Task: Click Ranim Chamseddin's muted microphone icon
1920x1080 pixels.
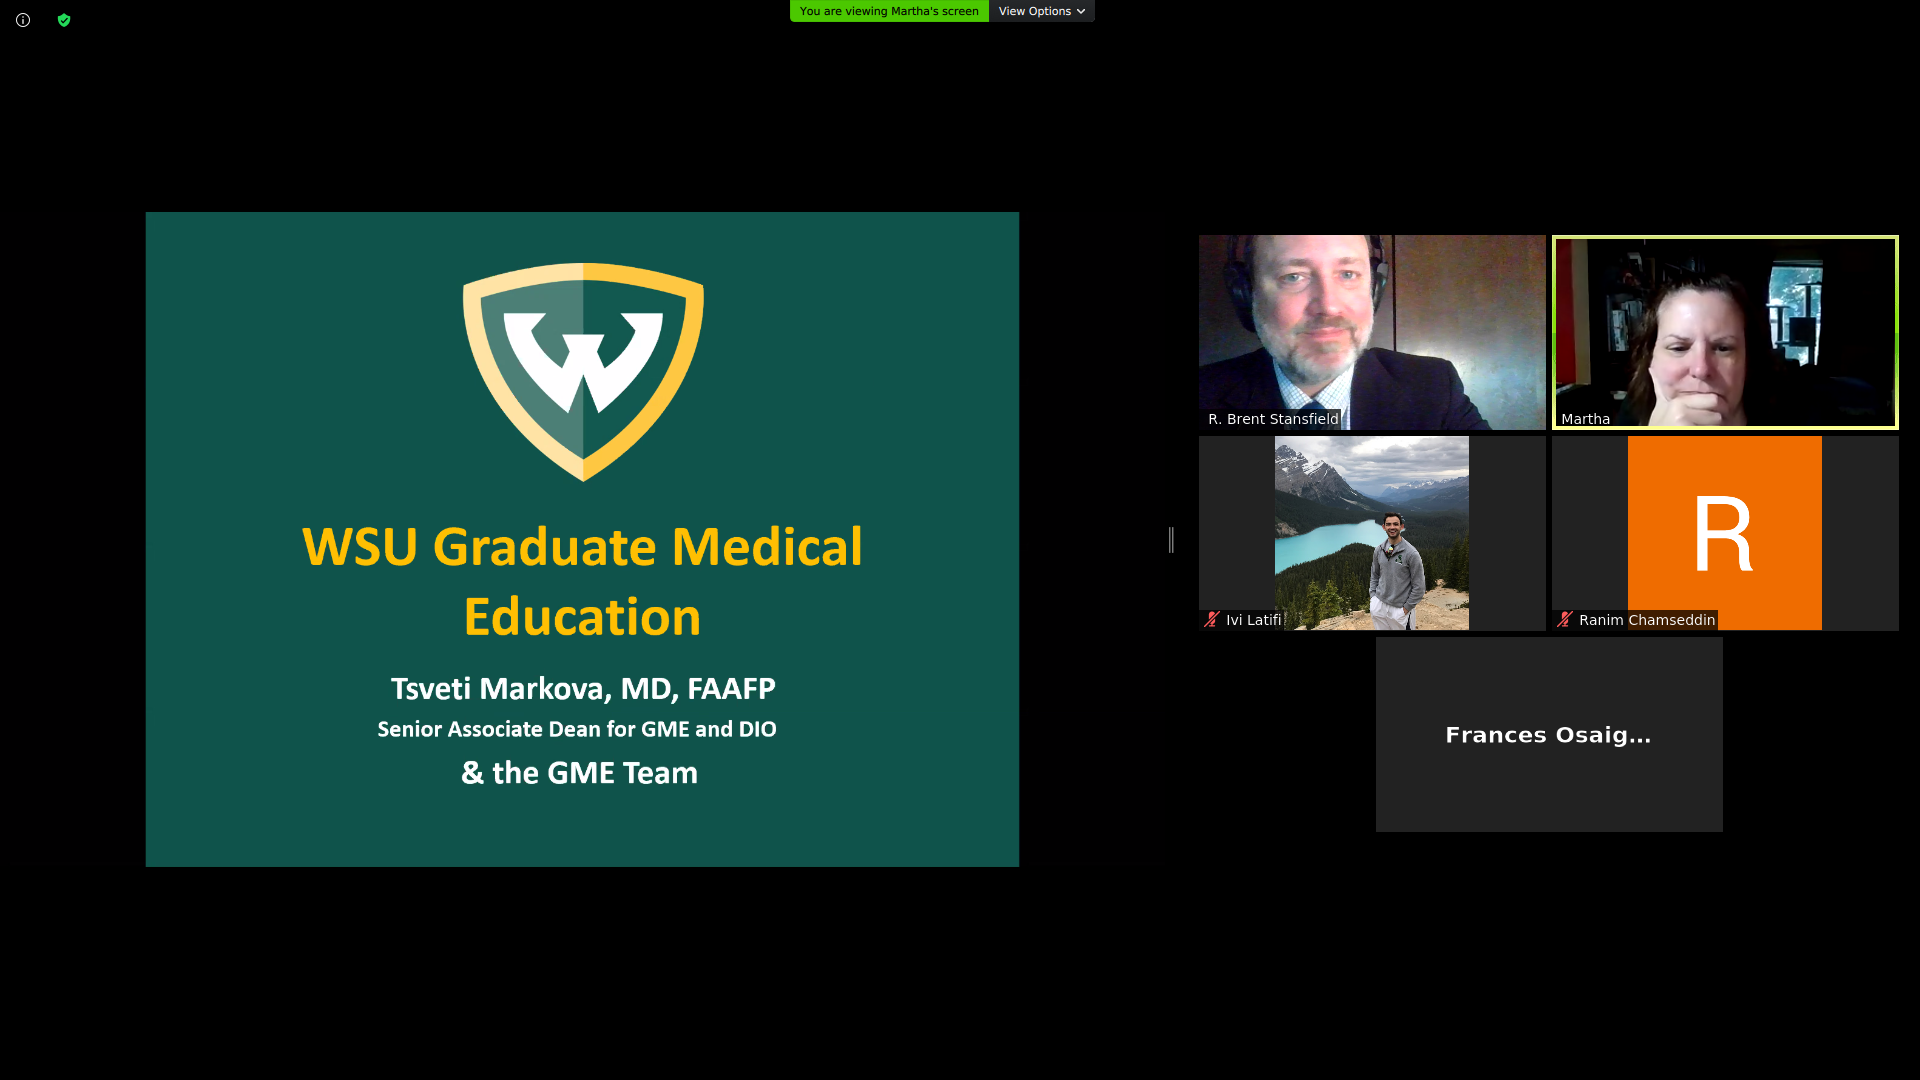Action: (1565, 620)
